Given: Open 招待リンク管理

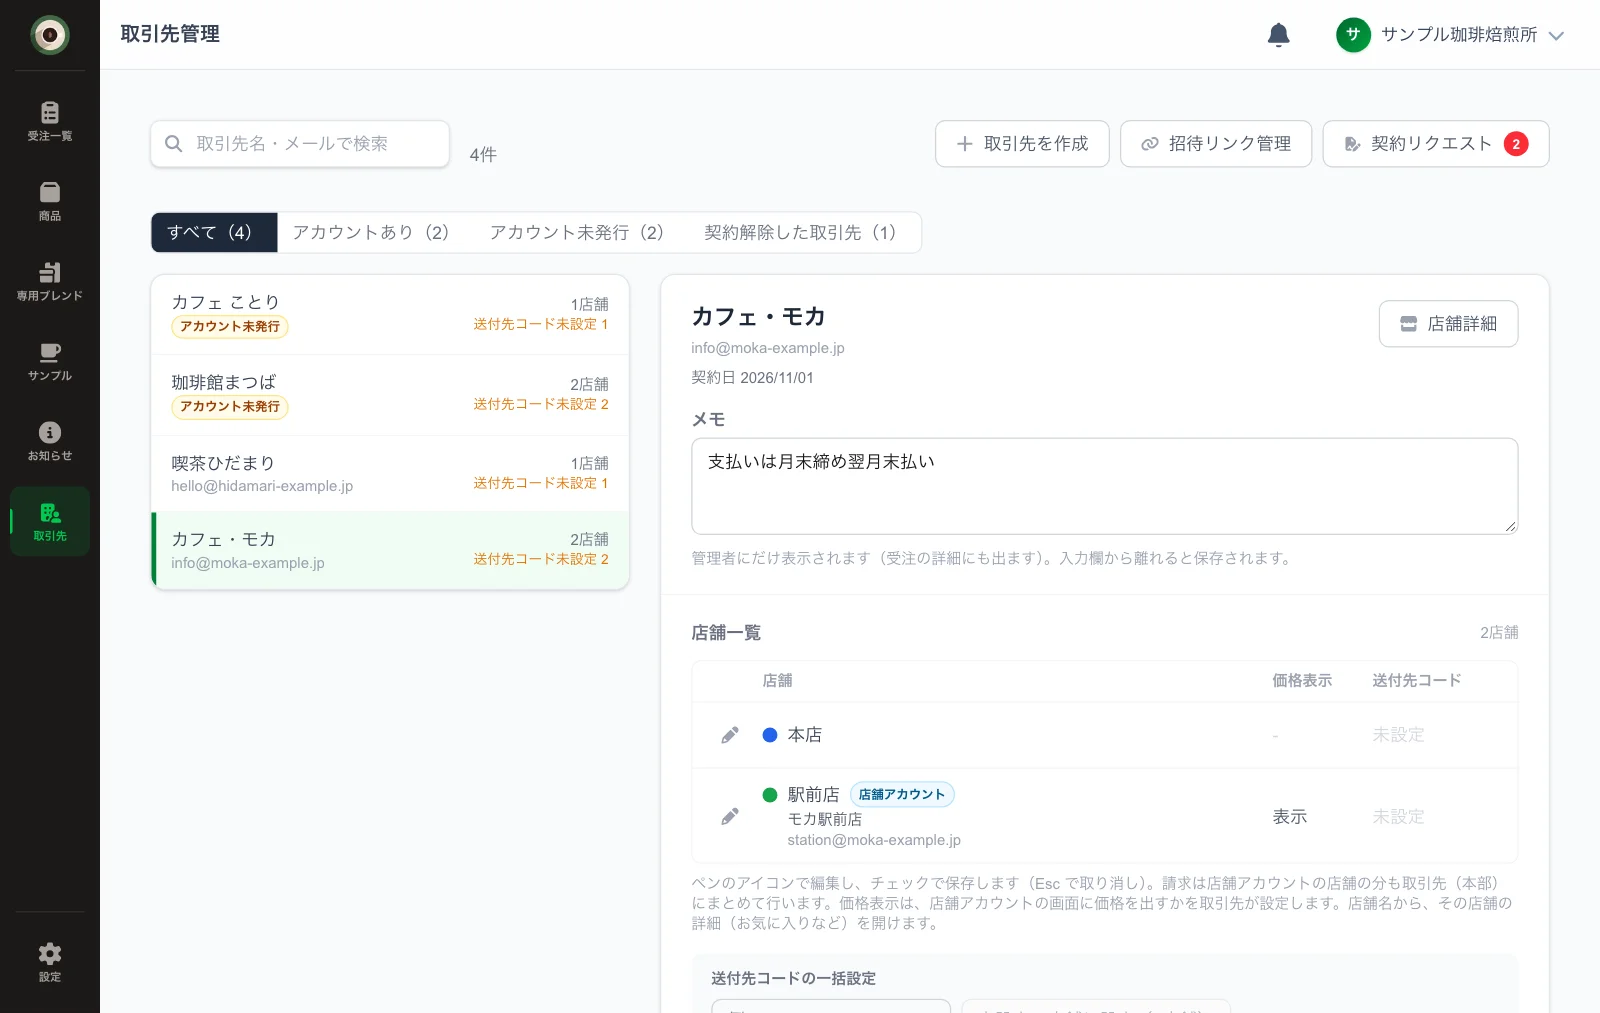Looking at the screenshot, I should point(1216,144).
